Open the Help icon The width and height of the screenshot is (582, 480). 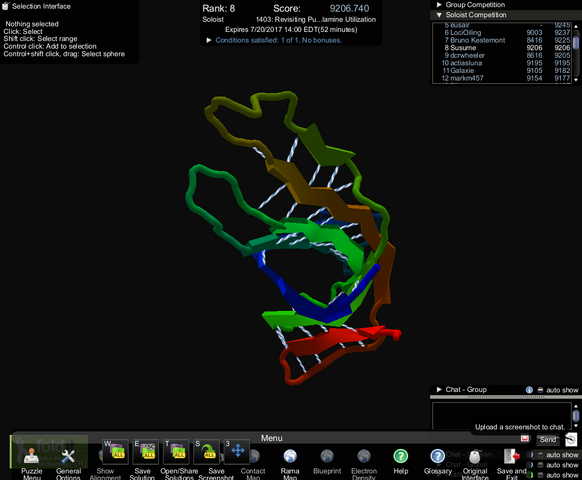[x=400, y=457]
